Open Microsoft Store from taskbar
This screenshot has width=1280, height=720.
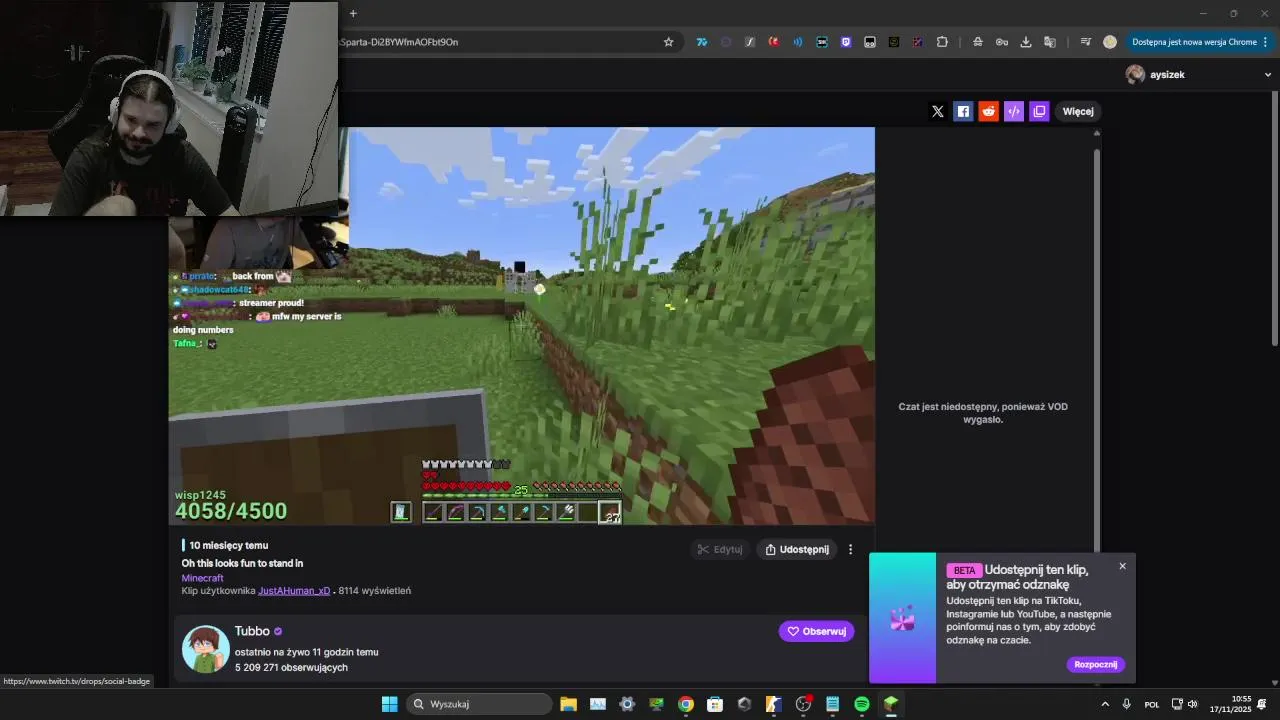tap(715, 704)
